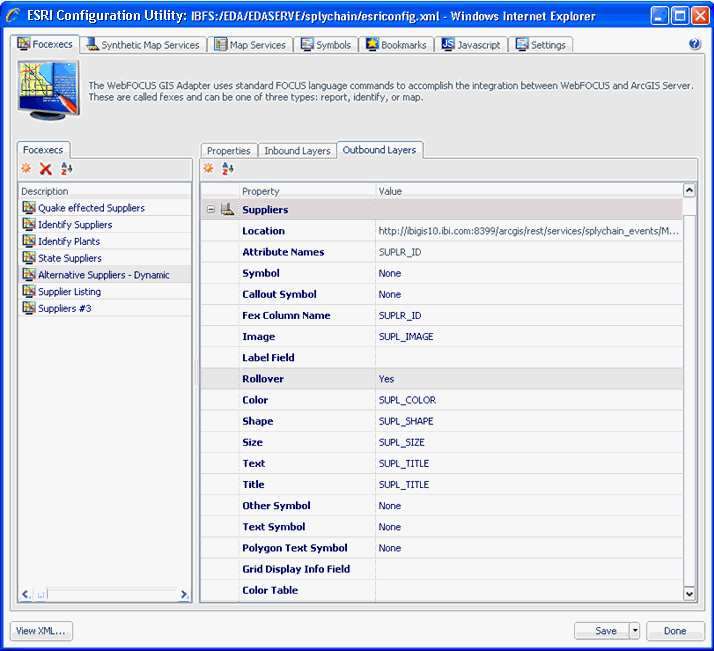Open the Settings tab
This screenshot has height=651, width=714.
(541, 45)
